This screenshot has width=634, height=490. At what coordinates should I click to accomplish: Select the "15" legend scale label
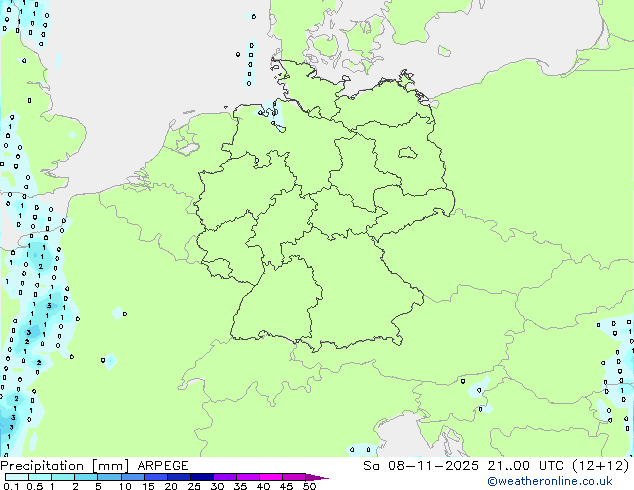point(148,486)
